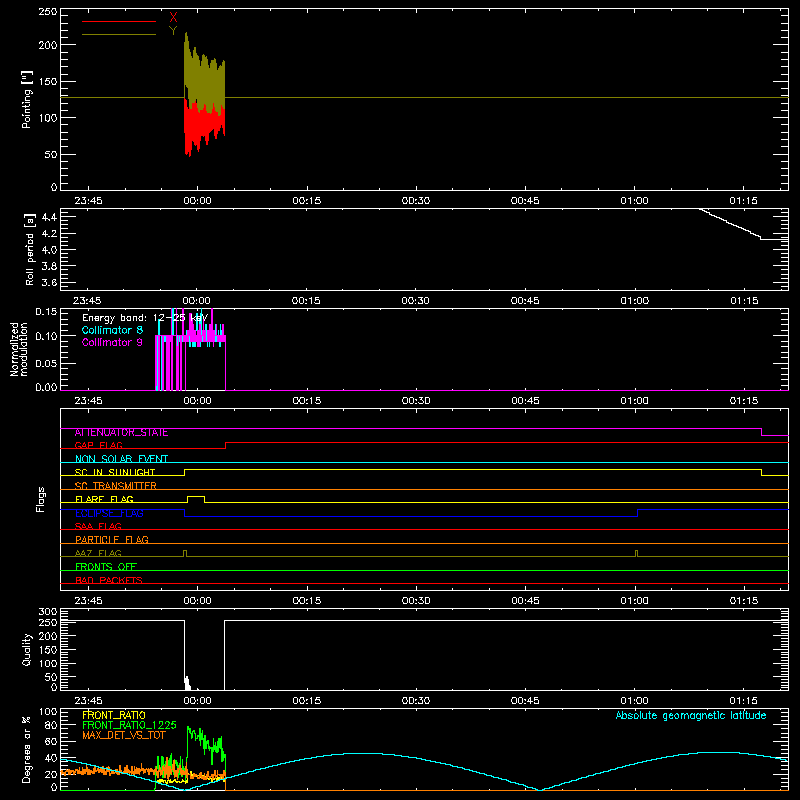Click 00:30 under the Pointing panel

pyautogui.click(x=416, y=201)
